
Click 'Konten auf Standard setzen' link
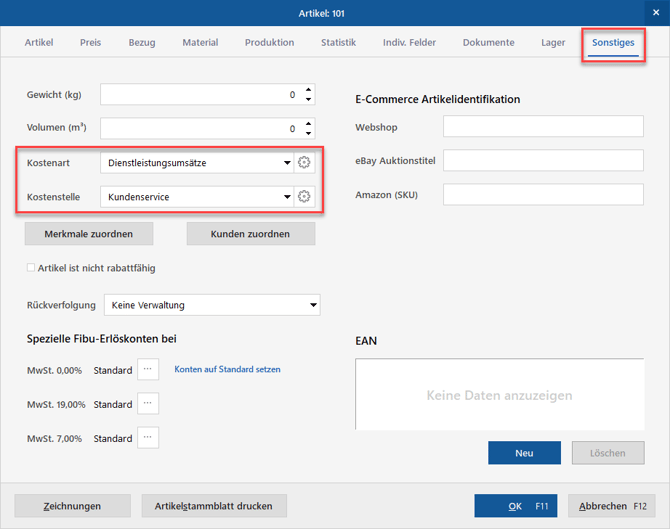pyautogui.click(x=227, y=370)
